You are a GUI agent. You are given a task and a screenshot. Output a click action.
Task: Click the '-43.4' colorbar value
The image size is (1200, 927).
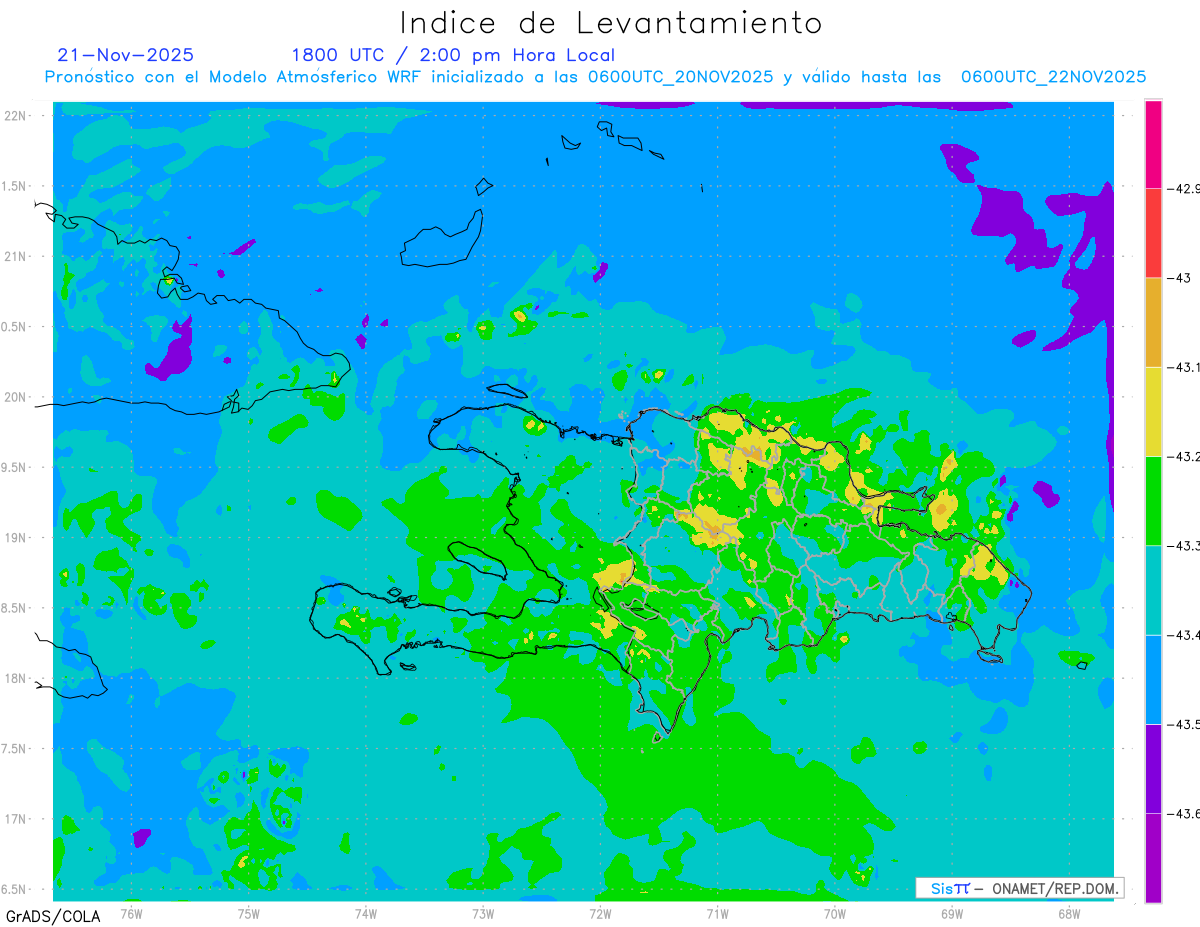(x=1183, y=634)
